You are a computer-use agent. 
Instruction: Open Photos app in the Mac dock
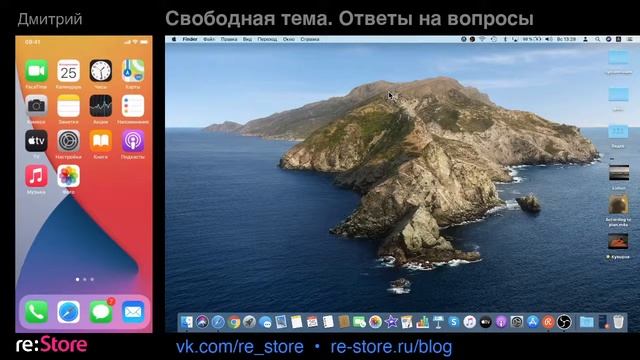tap(375, 322)
